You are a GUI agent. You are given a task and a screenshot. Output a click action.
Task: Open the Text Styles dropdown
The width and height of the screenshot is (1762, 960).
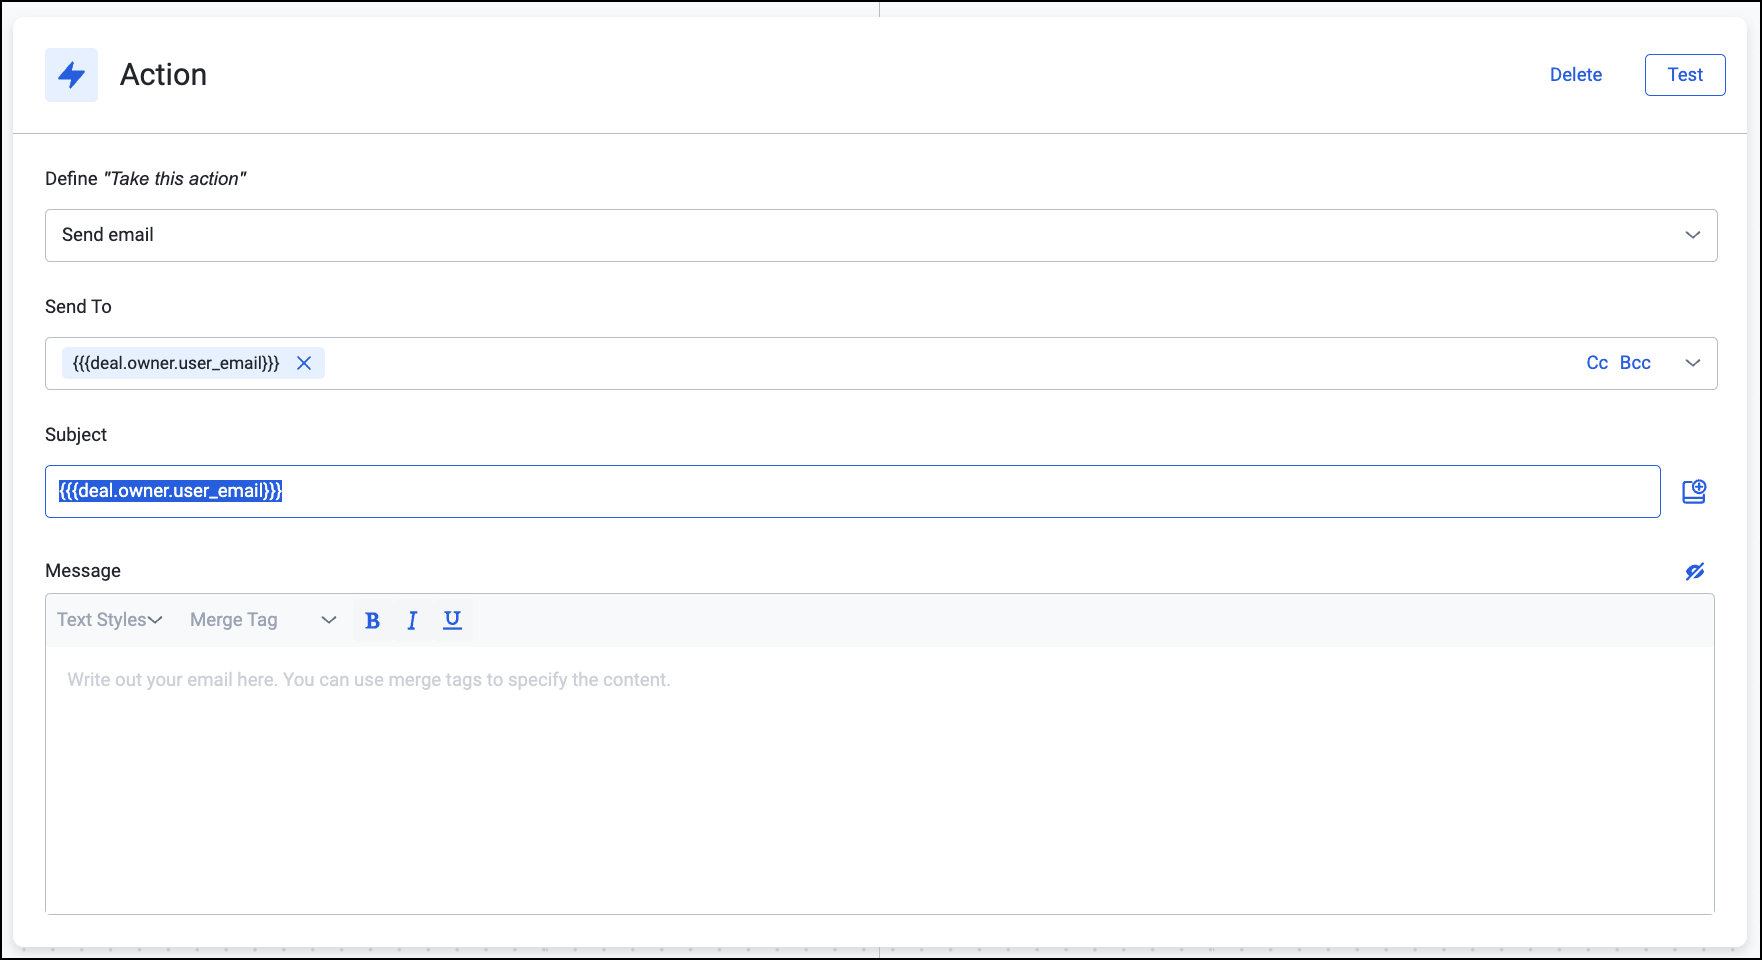click(109, 620)
